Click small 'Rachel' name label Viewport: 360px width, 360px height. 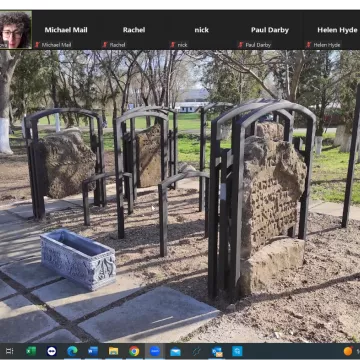(117, 45)
